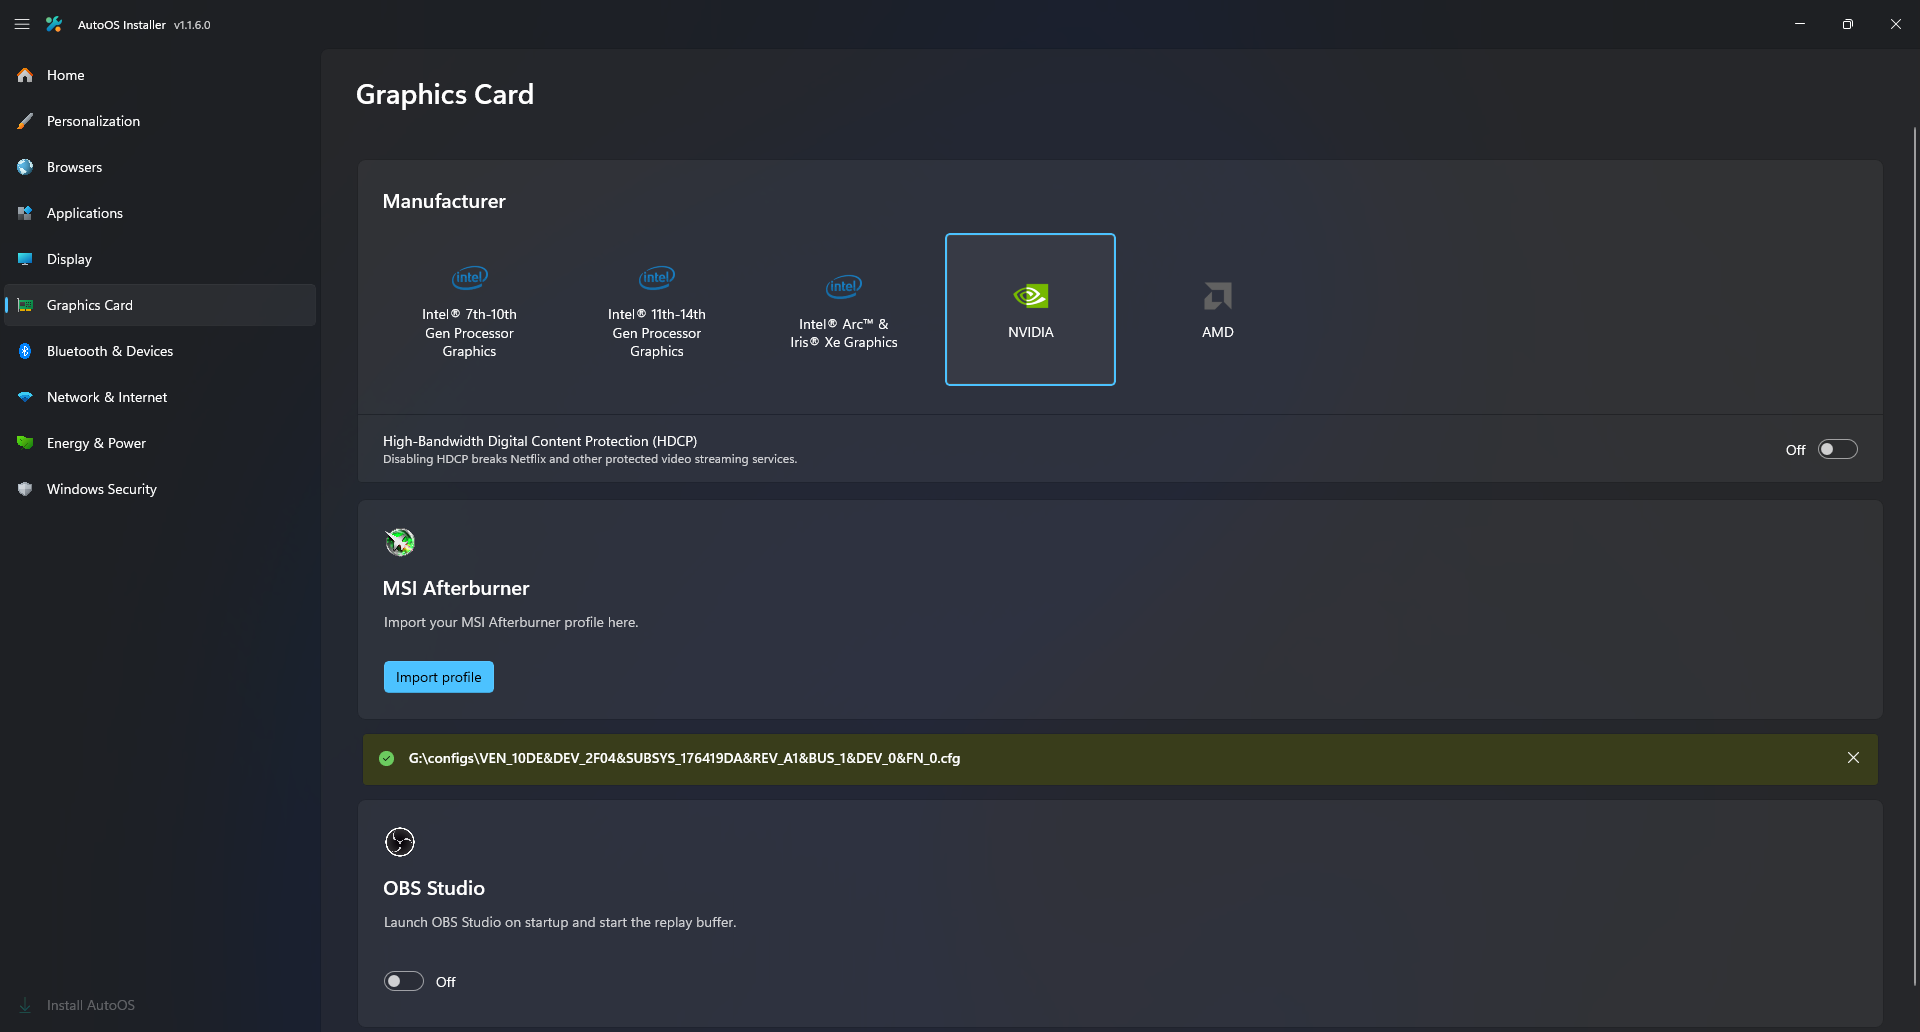Click the Network wifi icon

[25, 397]
